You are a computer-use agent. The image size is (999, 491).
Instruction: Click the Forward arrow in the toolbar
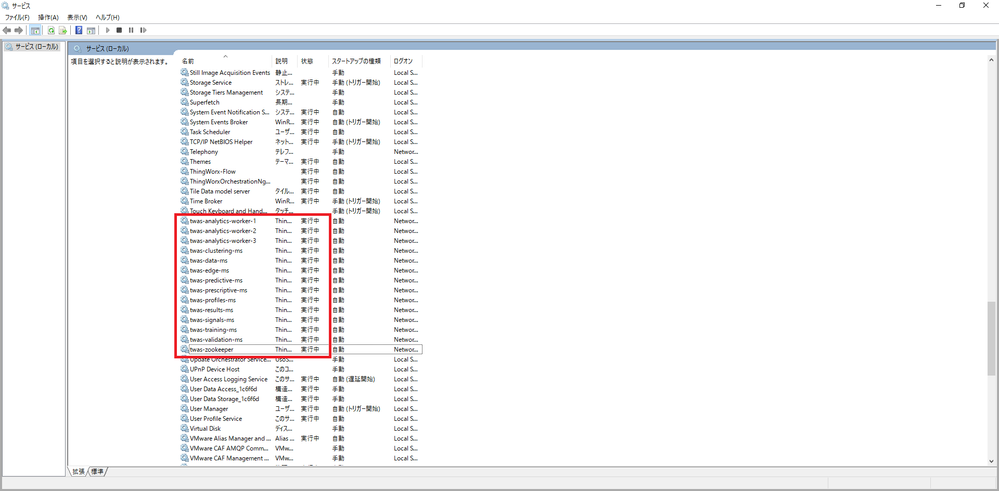[x=18, y=30]
